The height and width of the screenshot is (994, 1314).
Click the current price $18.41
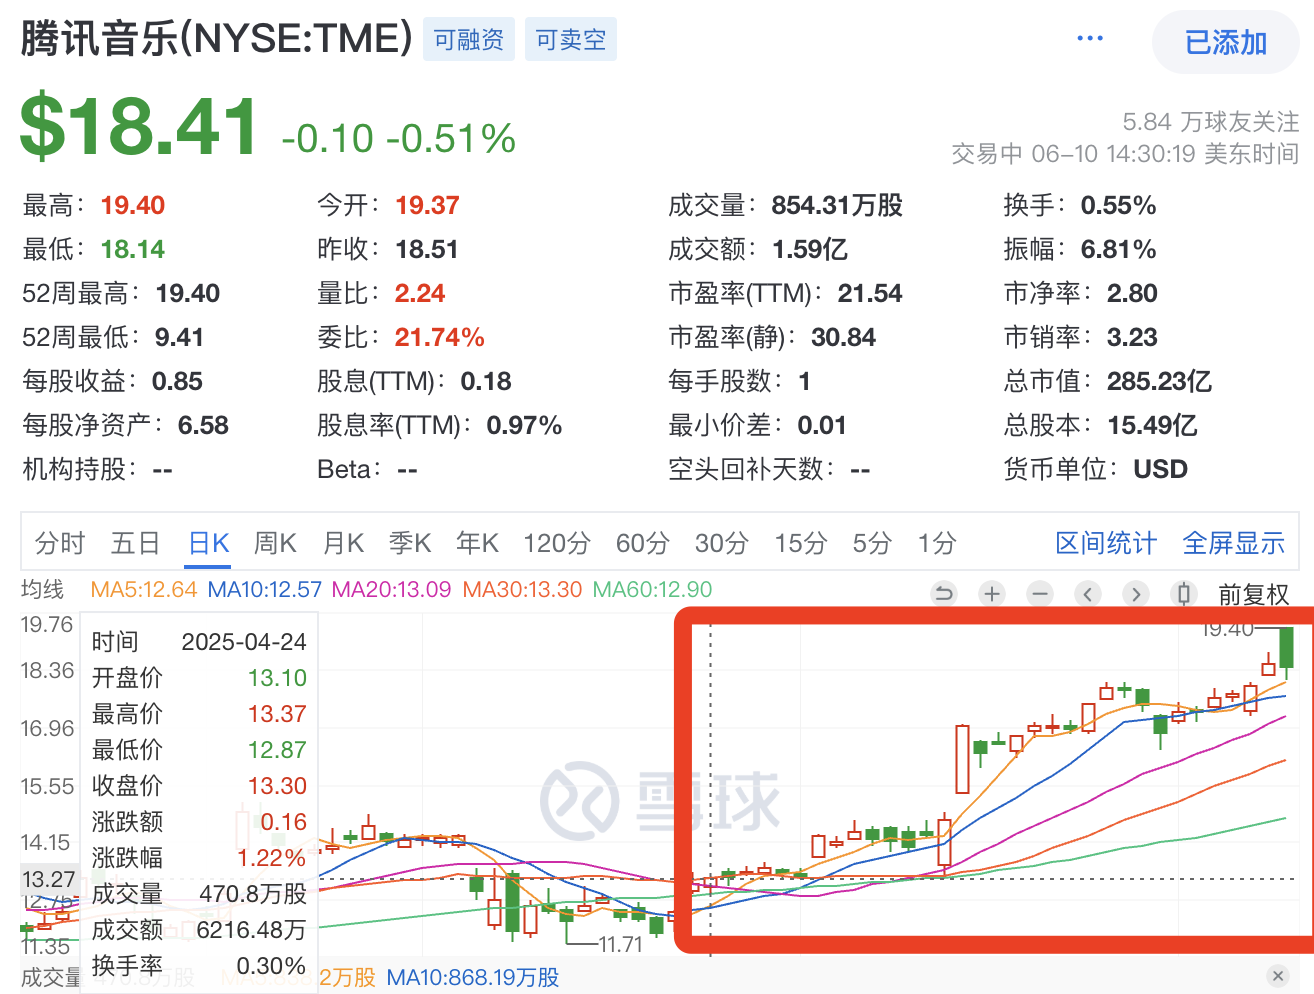(x=139, y=126)
